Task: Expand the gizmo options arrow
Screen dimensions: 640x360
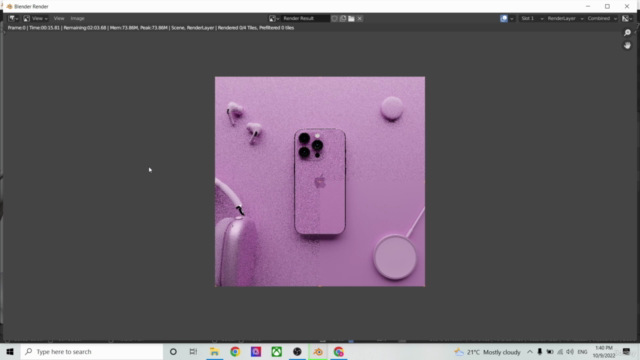Action: pyautogui.click(x=511, y=18)
